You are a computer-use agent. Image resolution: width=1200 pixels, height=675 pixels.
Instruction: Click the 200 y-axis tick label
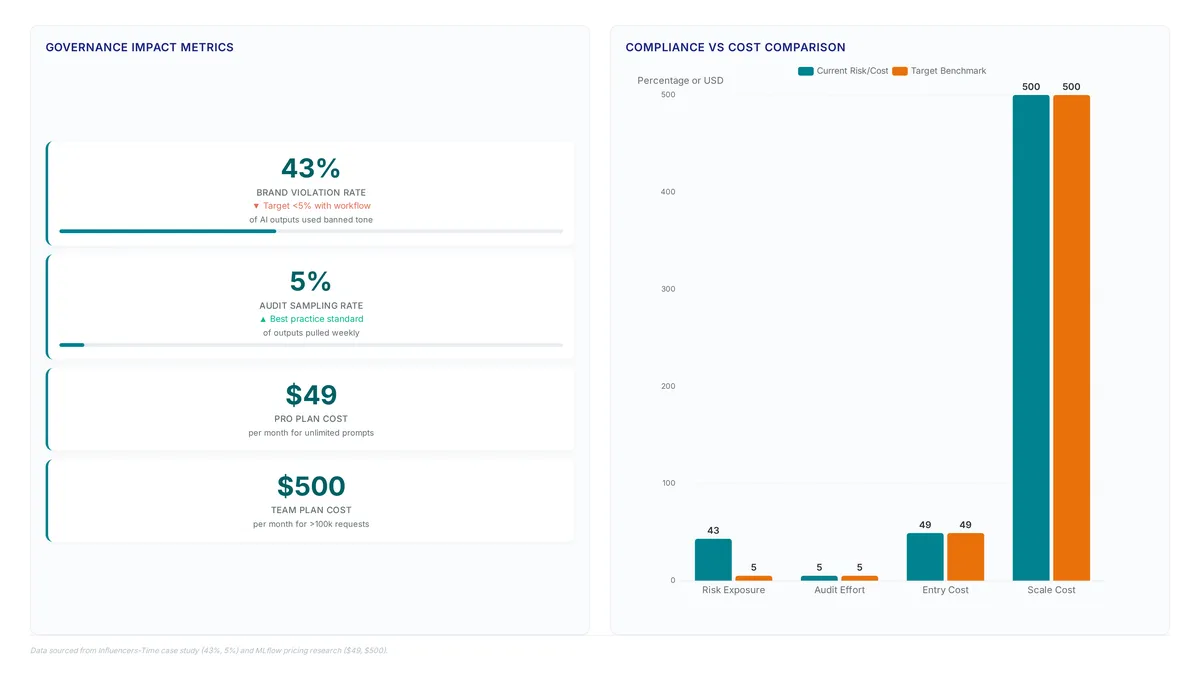(668, 386)
